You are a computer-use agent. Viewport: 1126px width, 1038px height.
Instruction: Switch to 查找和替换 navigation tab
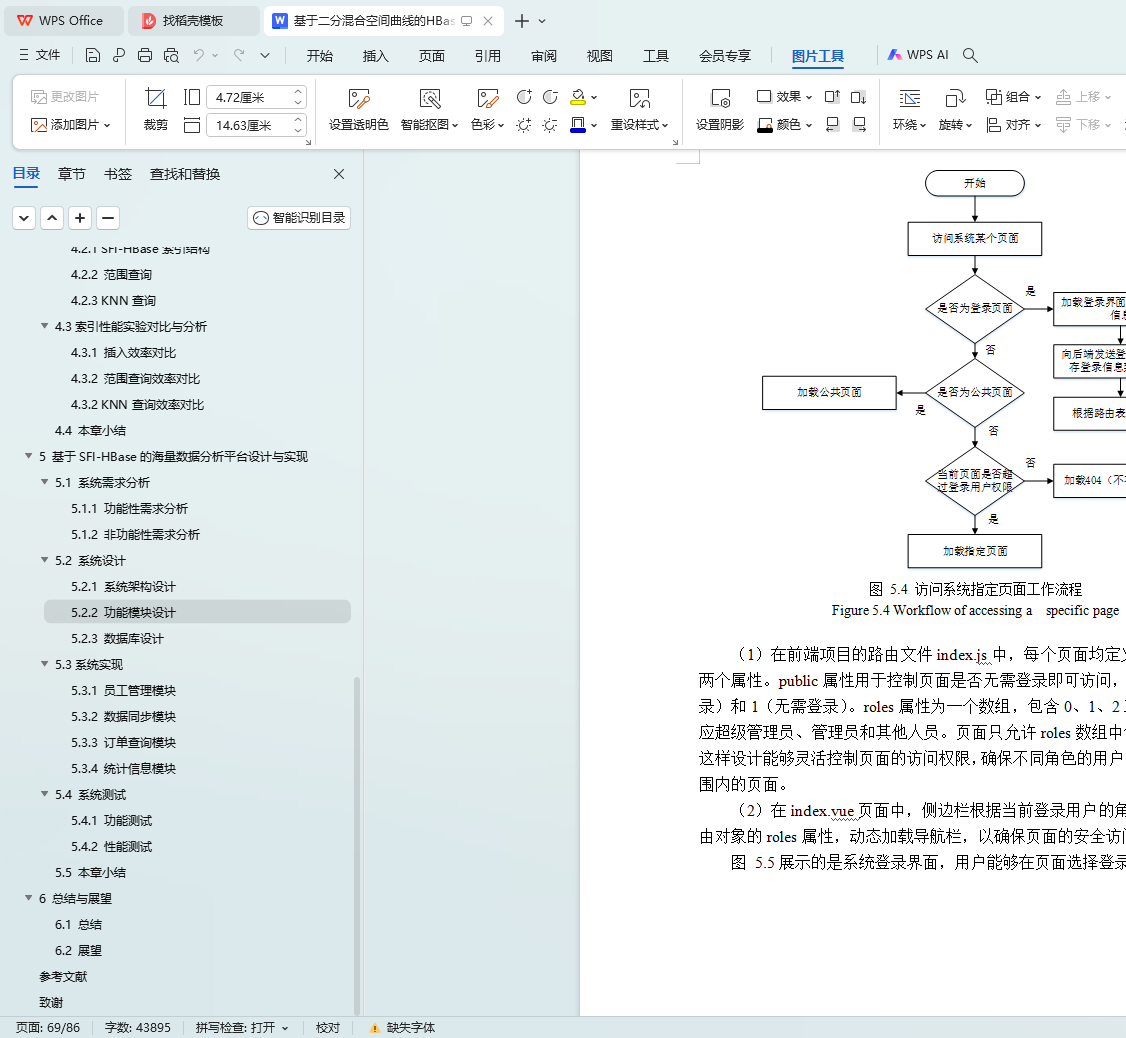pos(185,174)
